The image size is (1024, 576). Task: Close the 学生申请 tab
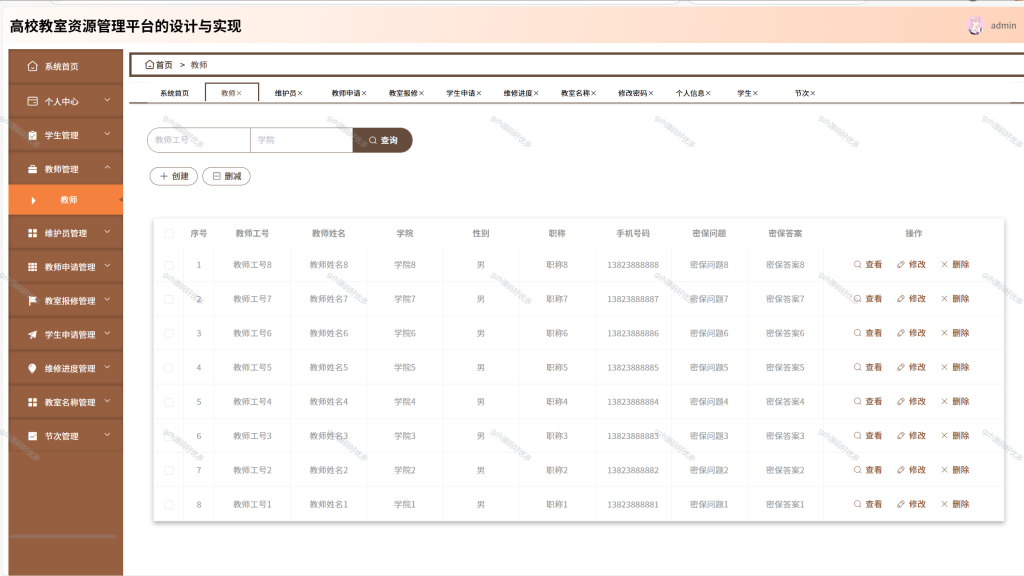click(x=479, y=93)
